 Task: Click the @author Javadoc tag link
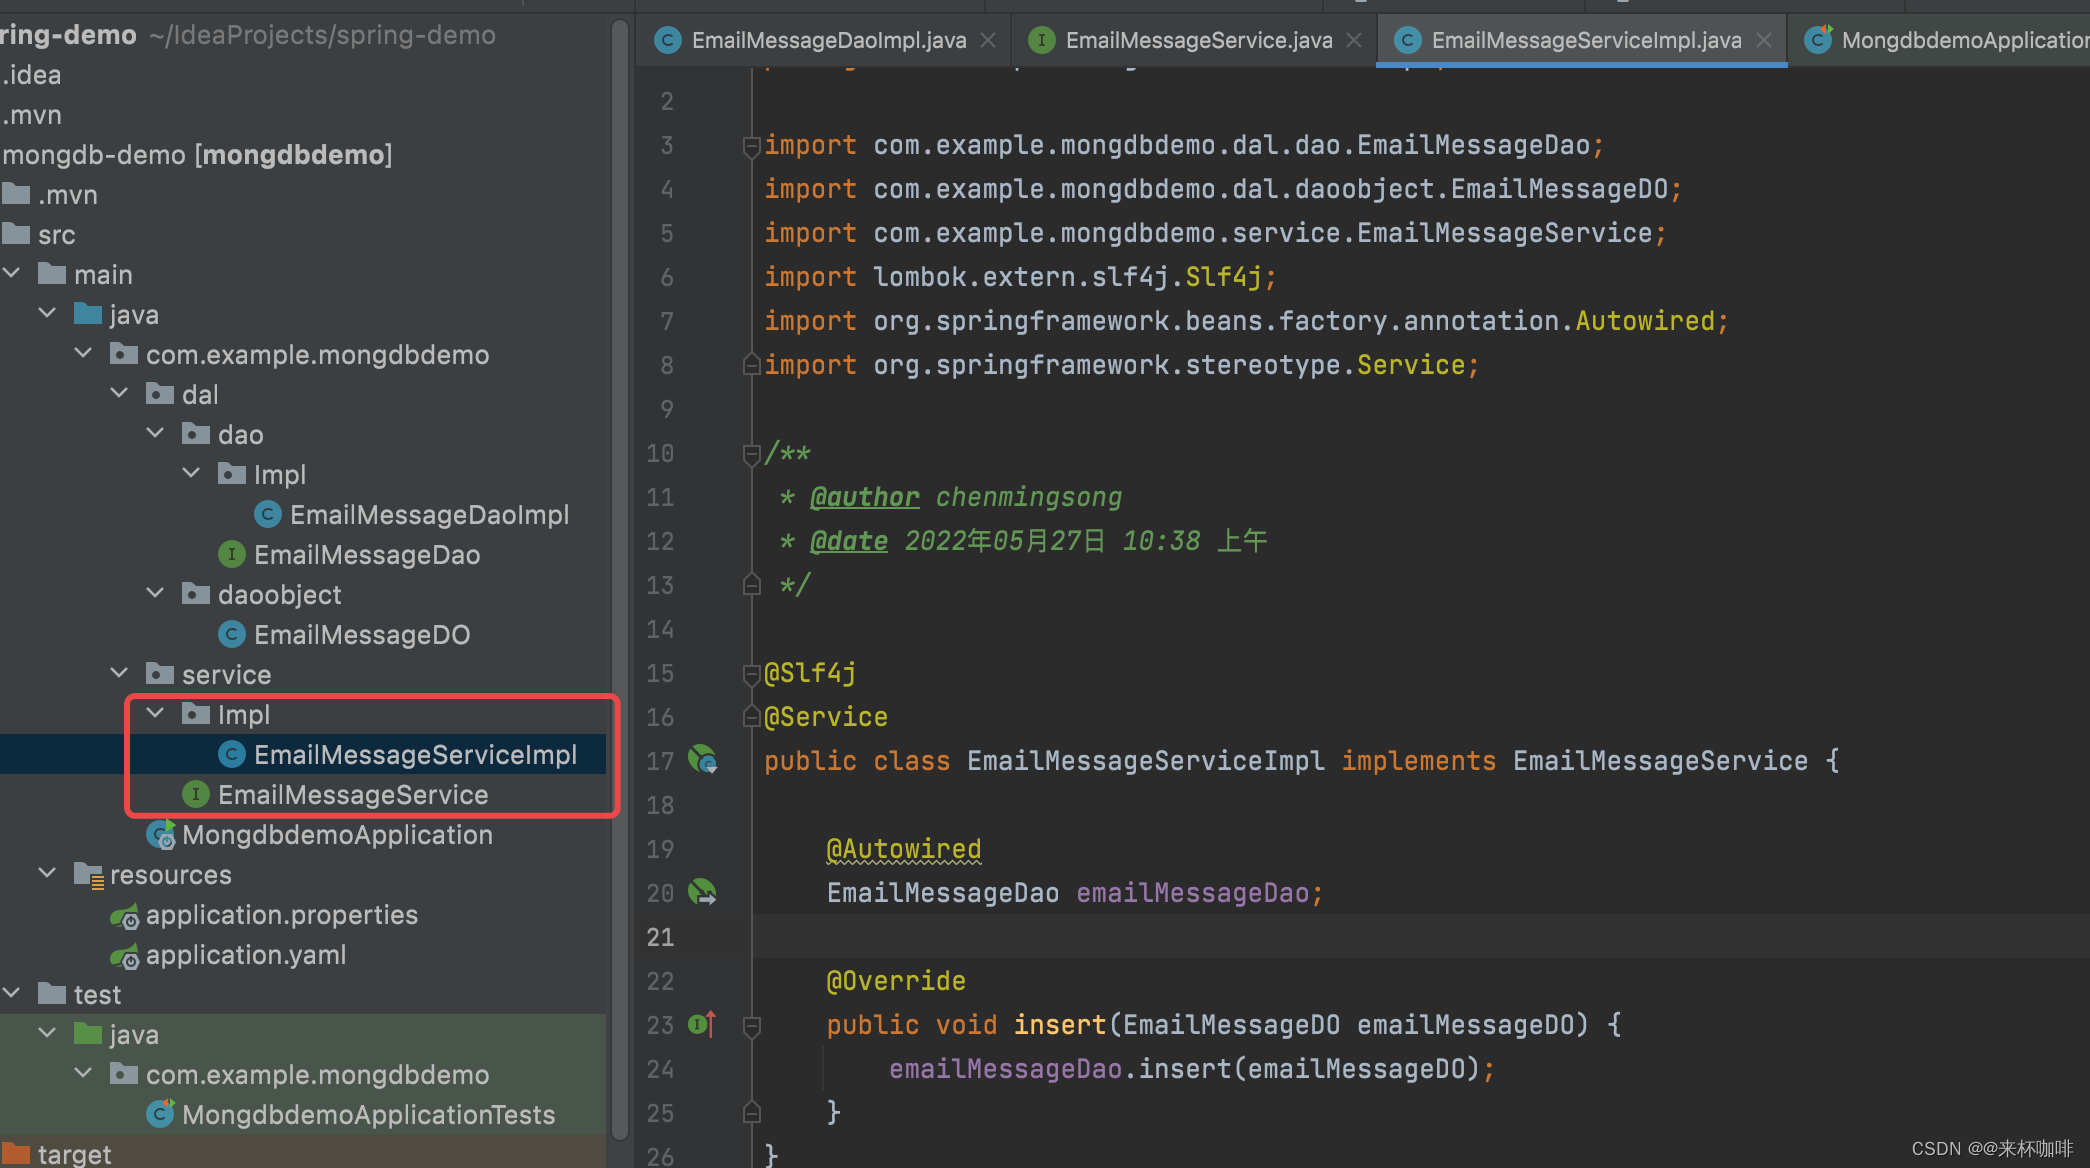click(864, 497)
